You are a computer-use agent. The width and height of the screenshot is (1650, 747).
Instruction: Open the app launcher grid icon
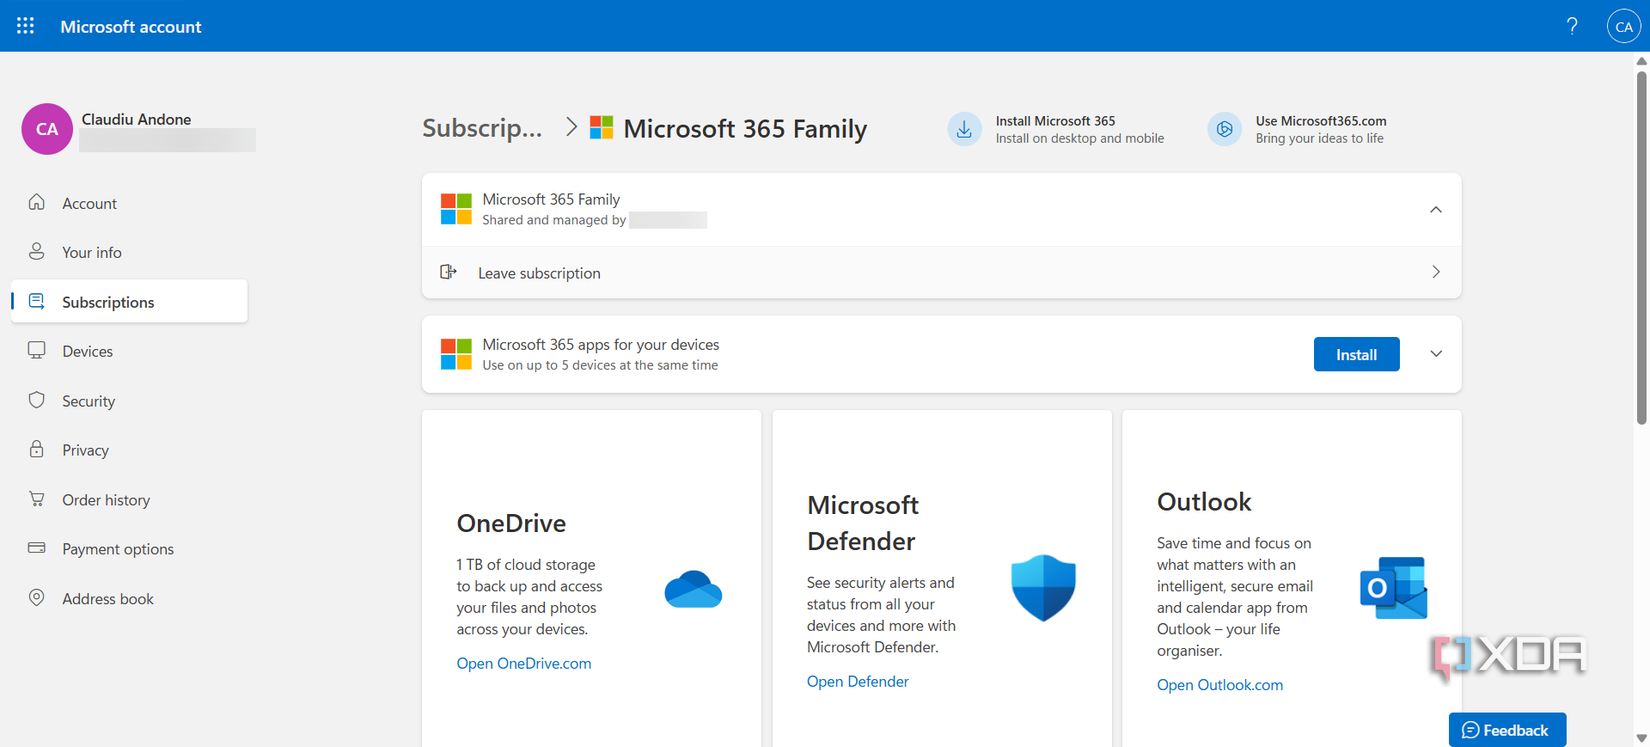[26, 26]
